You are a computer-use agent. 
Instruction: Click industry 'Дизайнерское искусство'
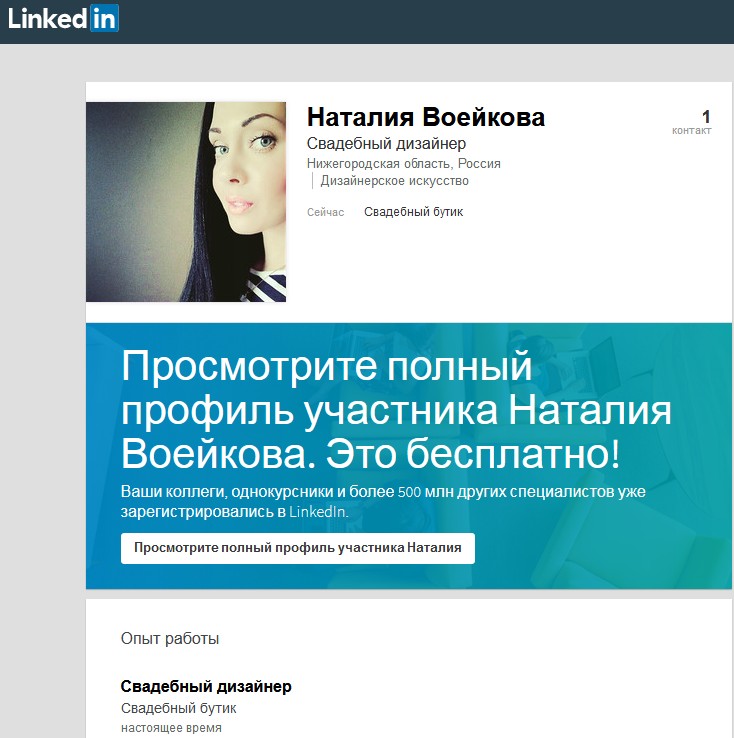click(394, 181)
